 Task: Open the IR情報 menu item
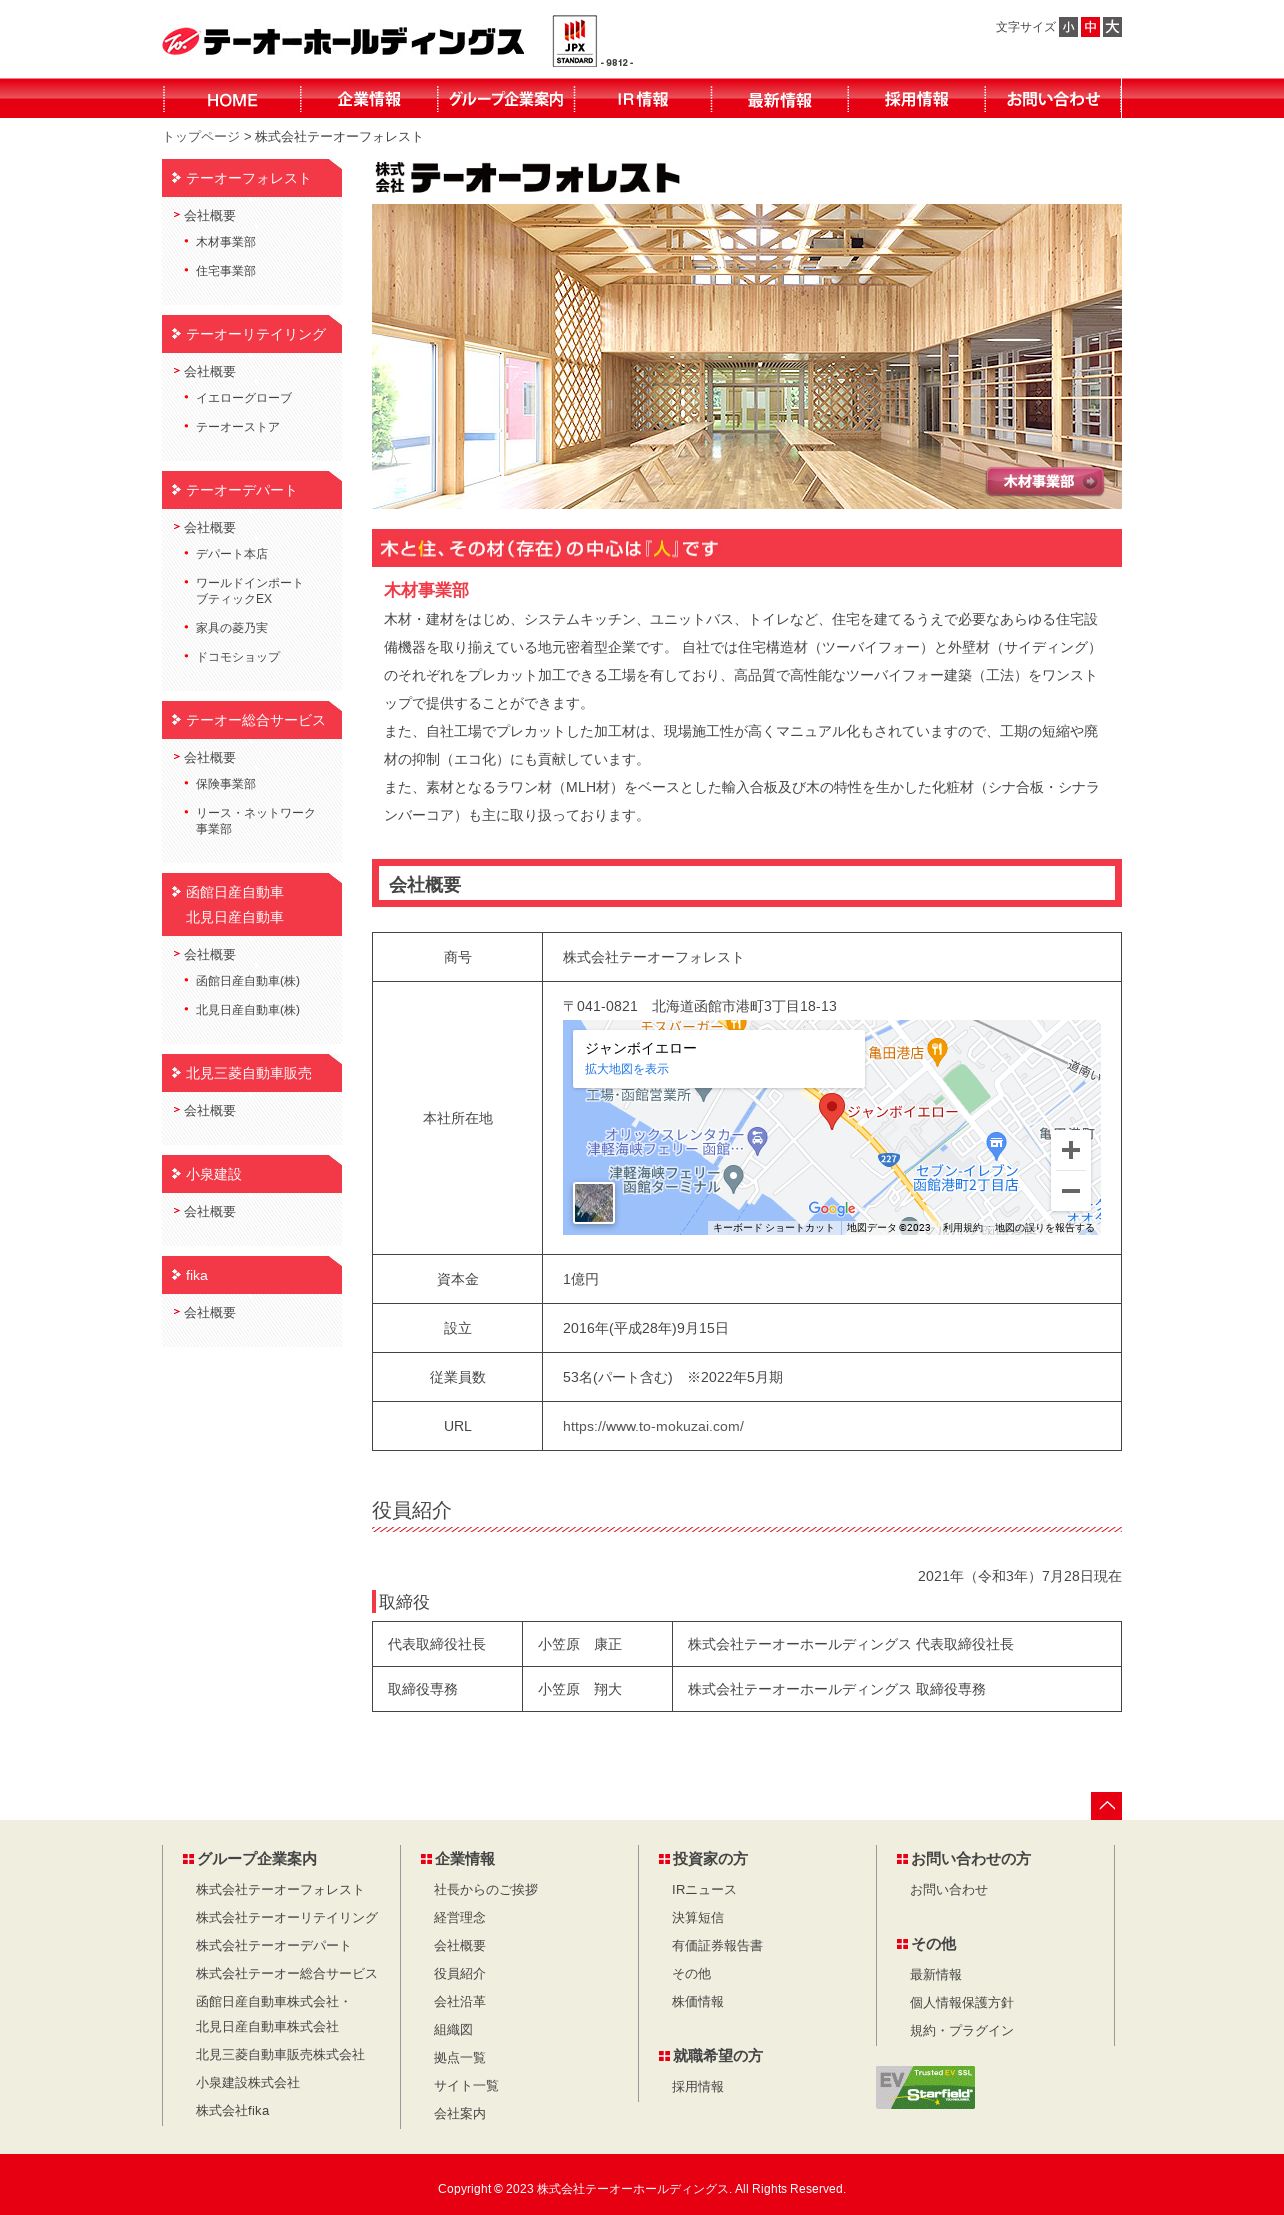click(x=643, y=99)
